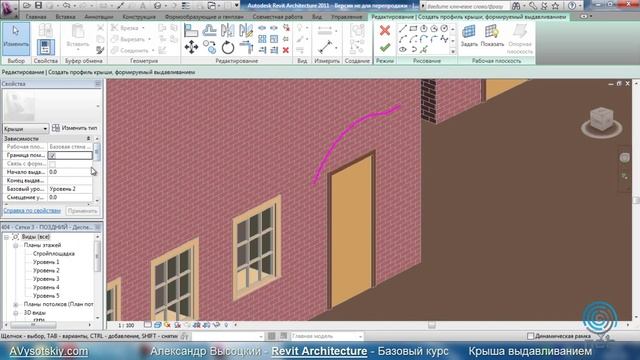Image resolution: width=640 pixels, height=360 pixels.
Task: Expand the Draw gallery more arrow
Action: click(x=453, y=52)
